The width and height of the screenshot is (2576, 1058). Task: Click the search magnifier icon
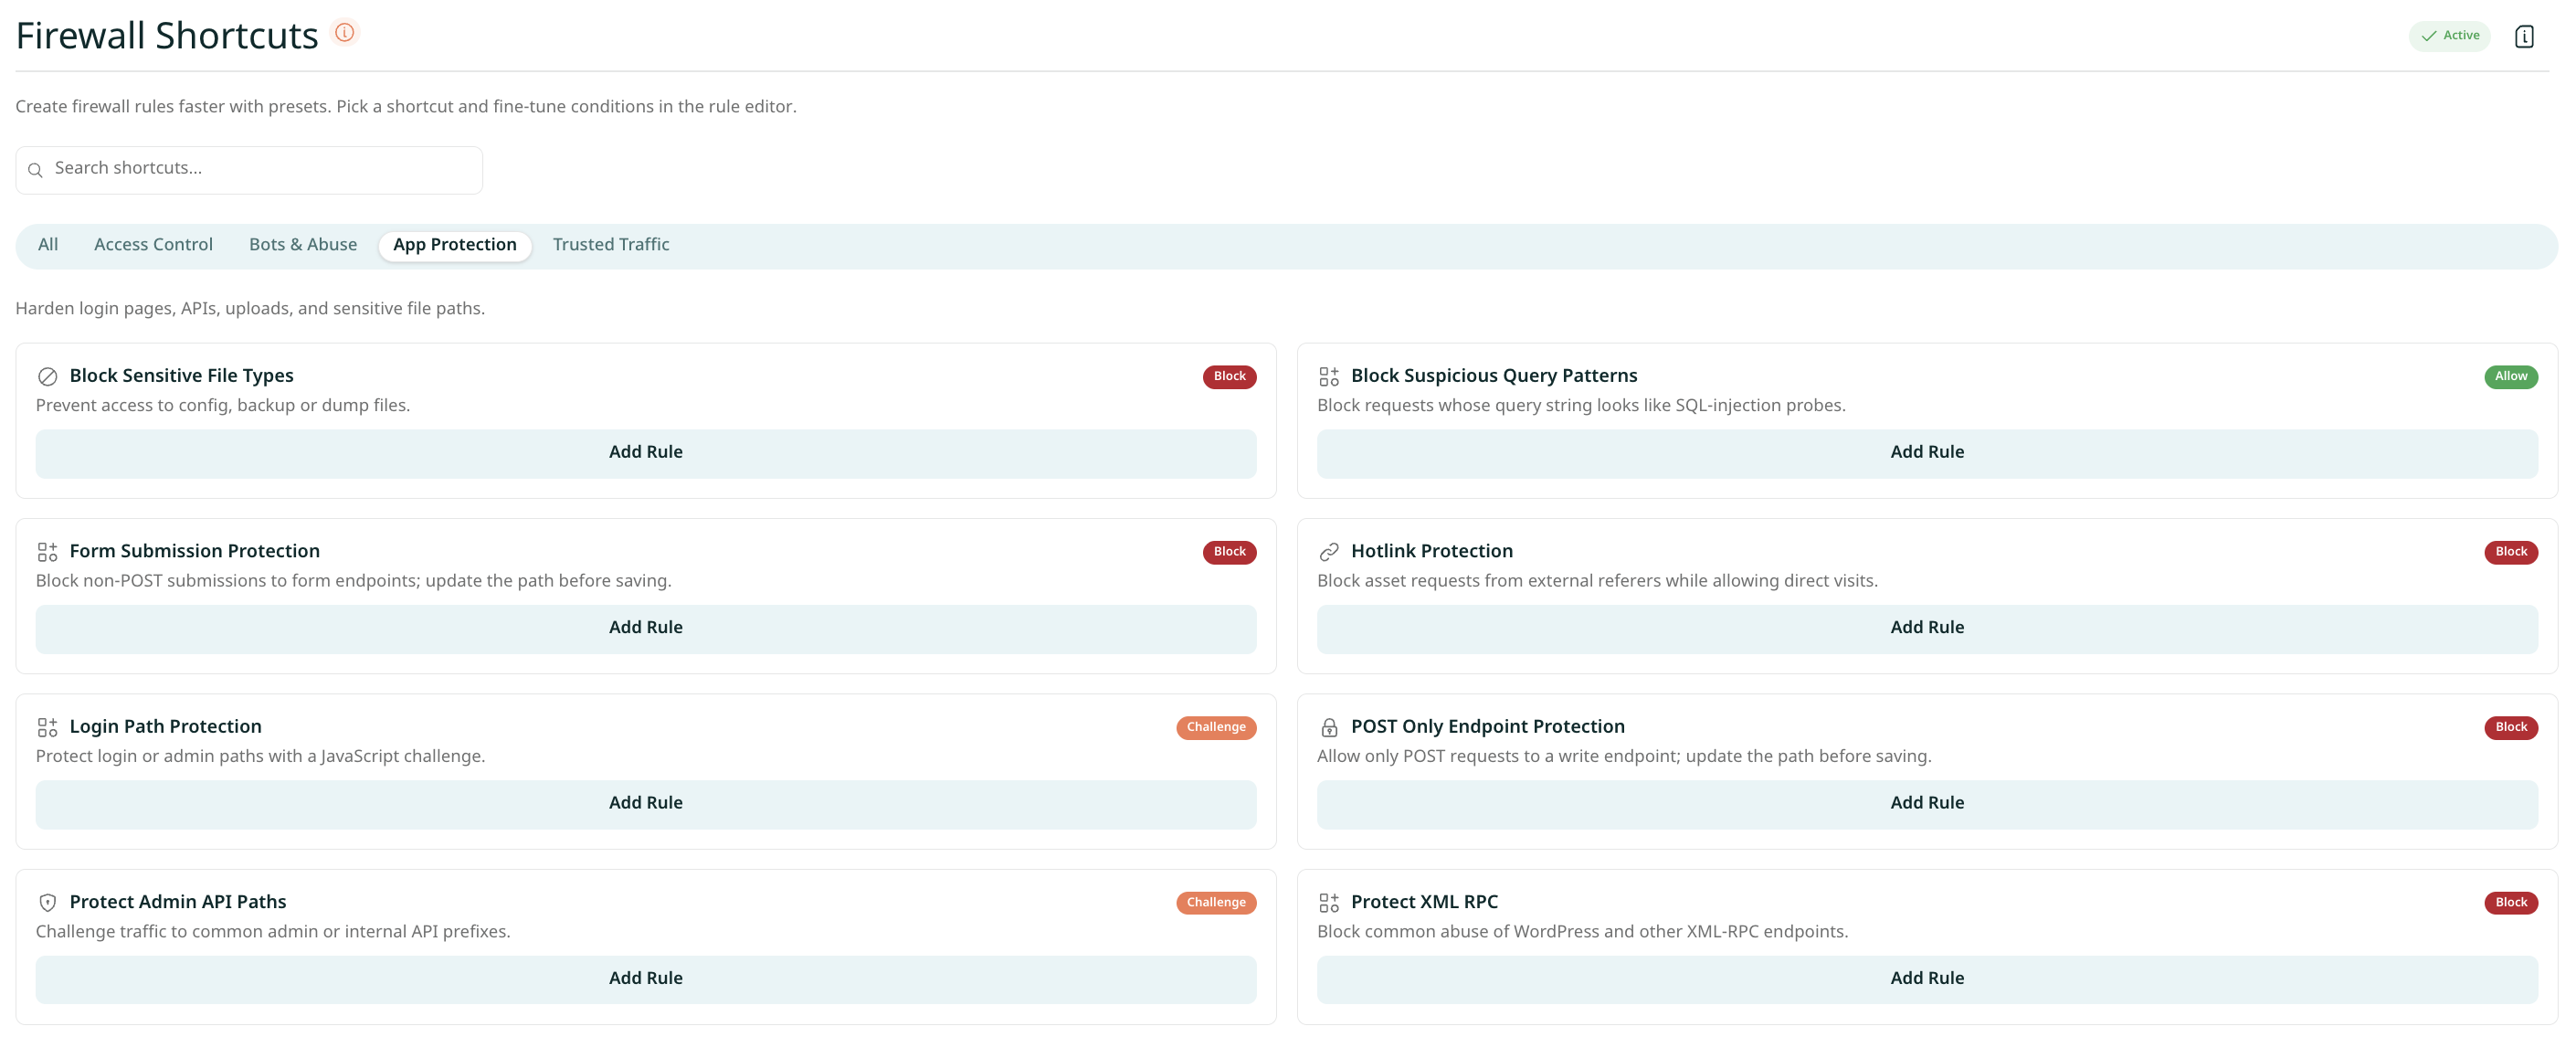pyautogui.click(x=35, y=170)
